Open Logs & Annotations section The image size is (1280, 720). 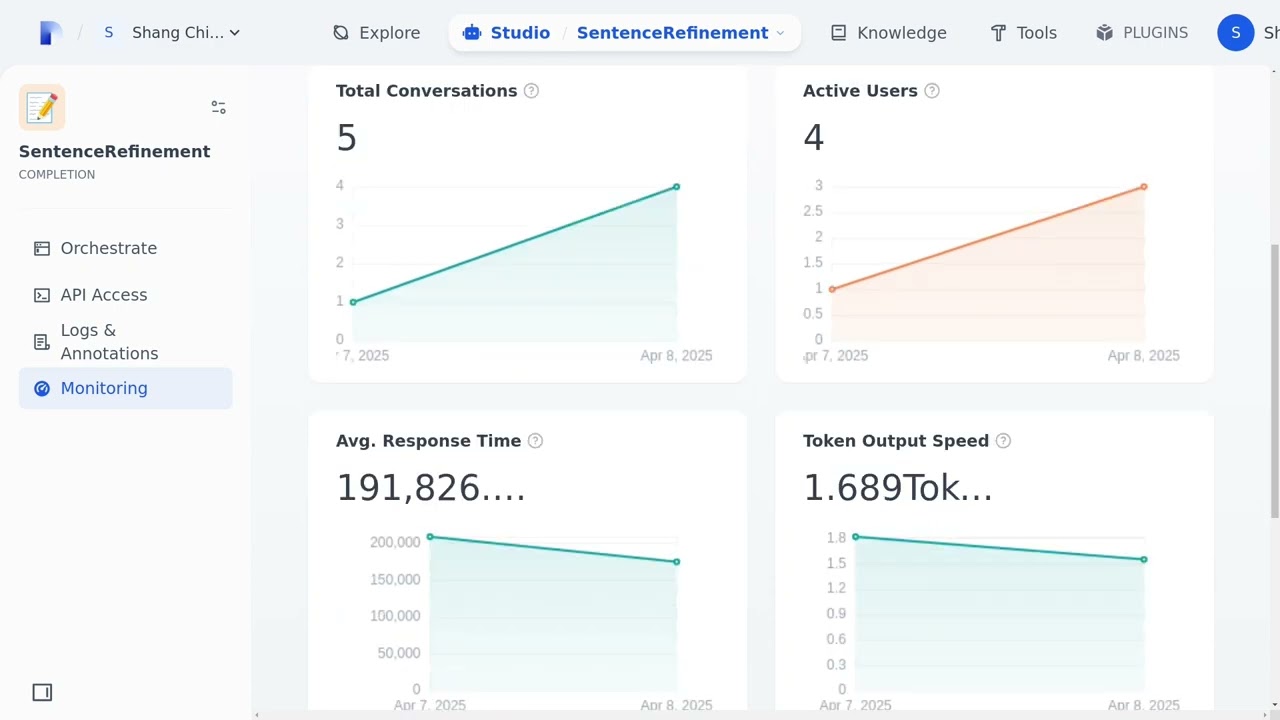coord(108,342)
